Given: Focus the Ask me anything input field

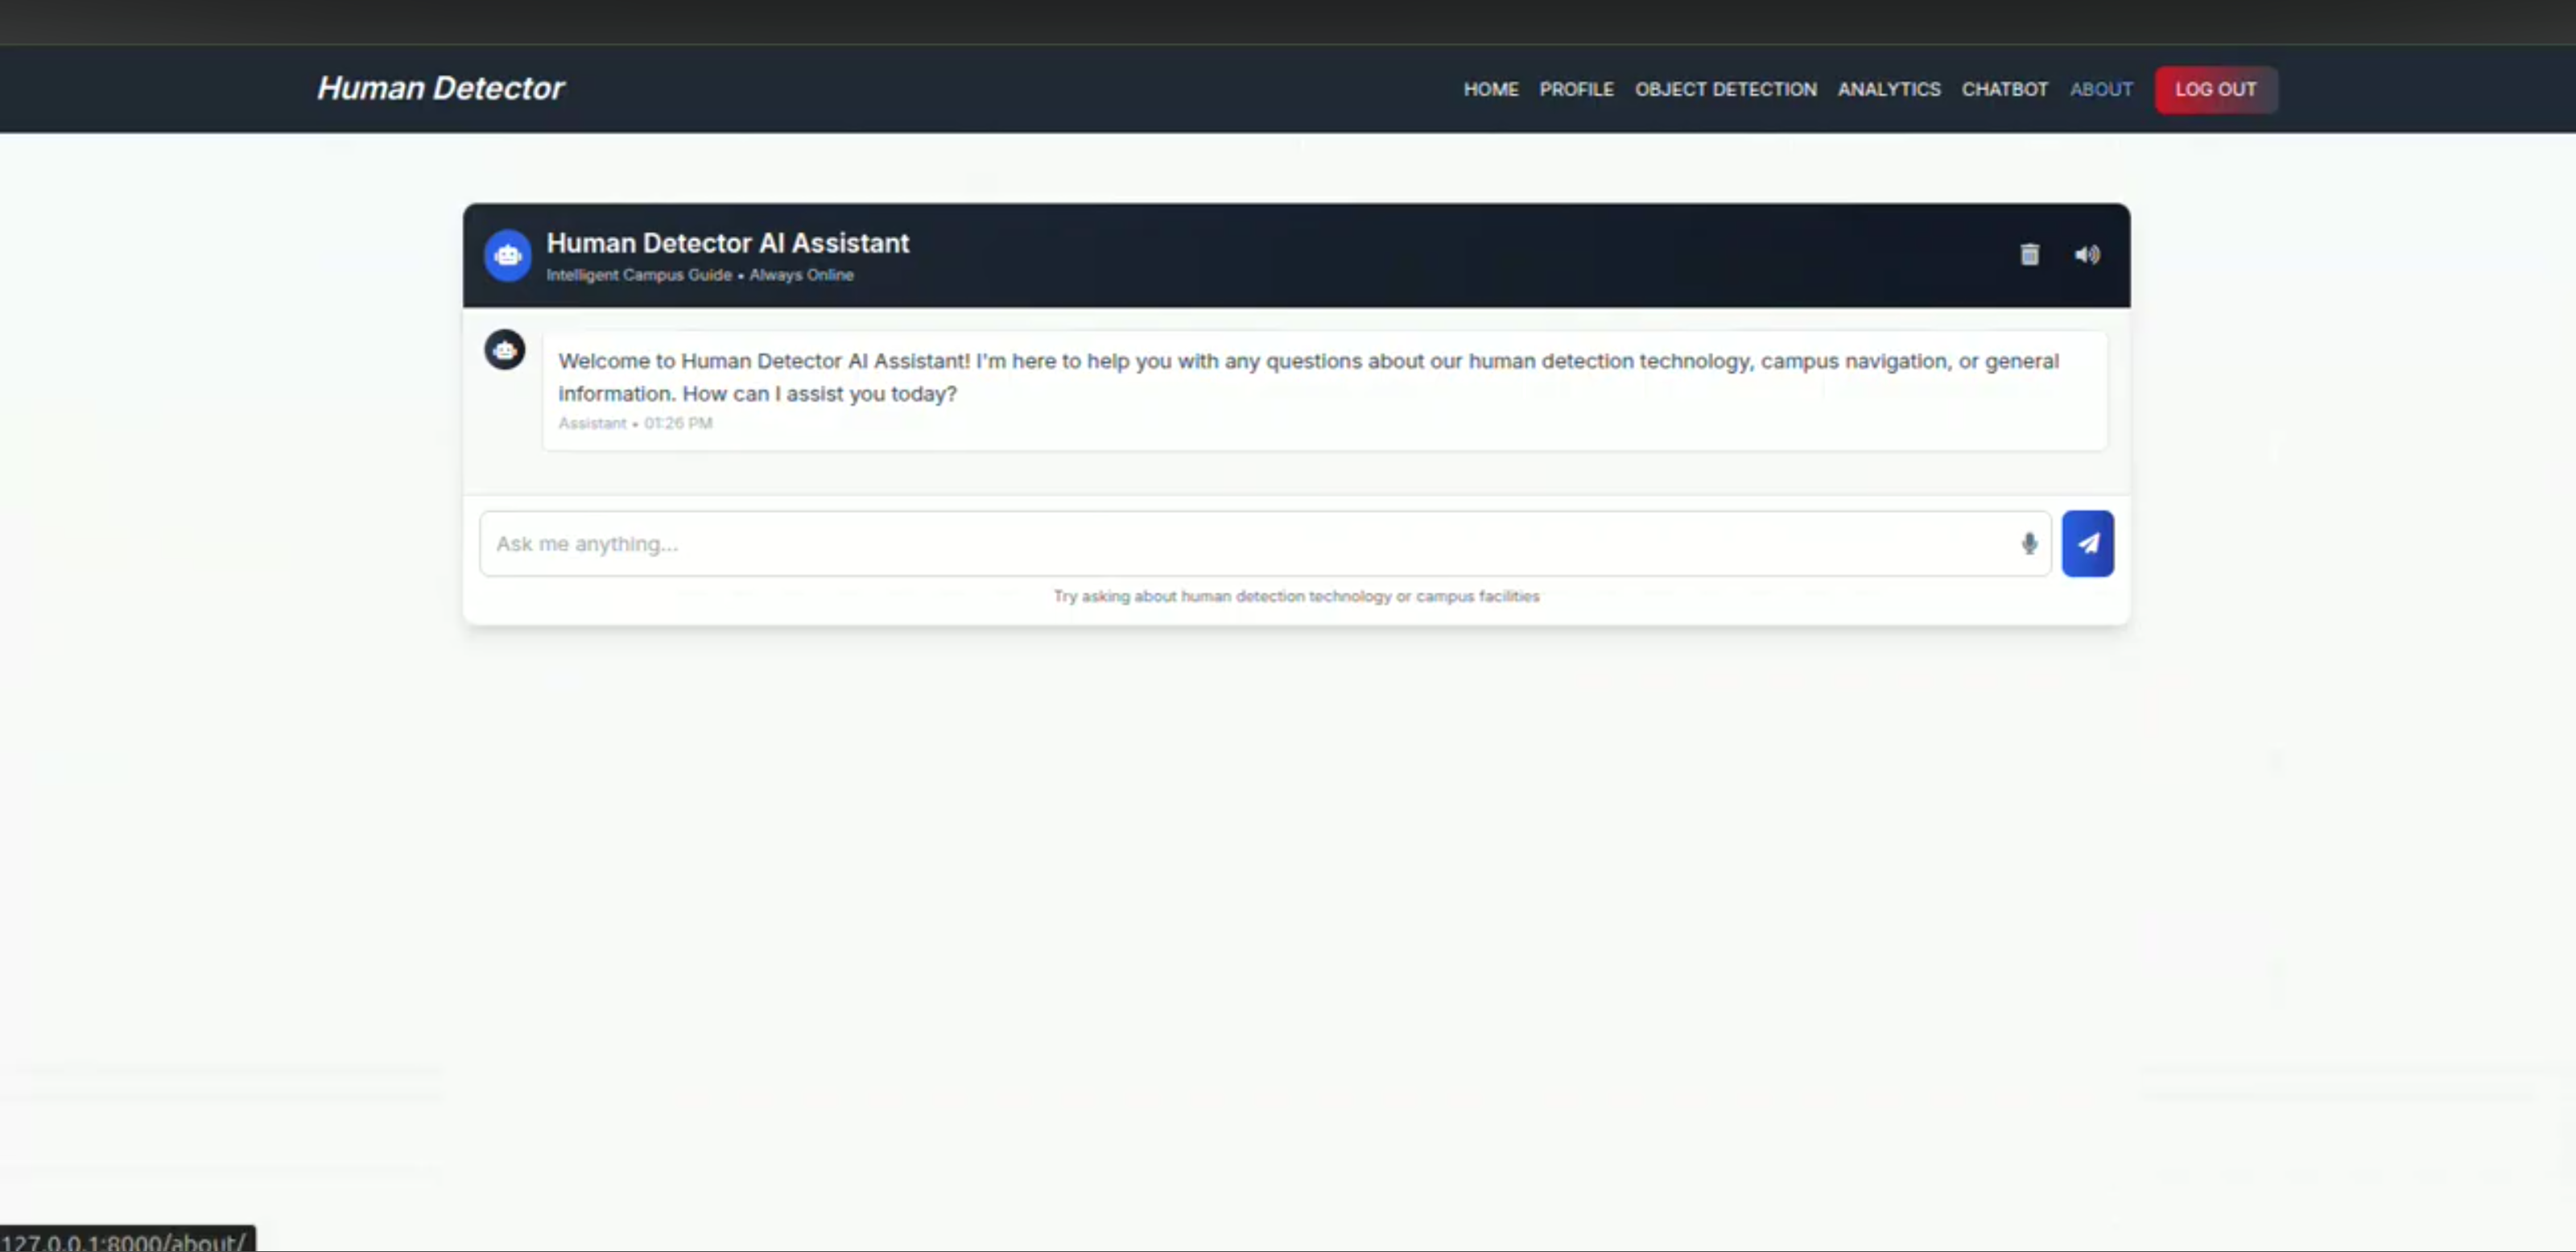Looking at the screenshot, I should click(x=1265, y=543).
